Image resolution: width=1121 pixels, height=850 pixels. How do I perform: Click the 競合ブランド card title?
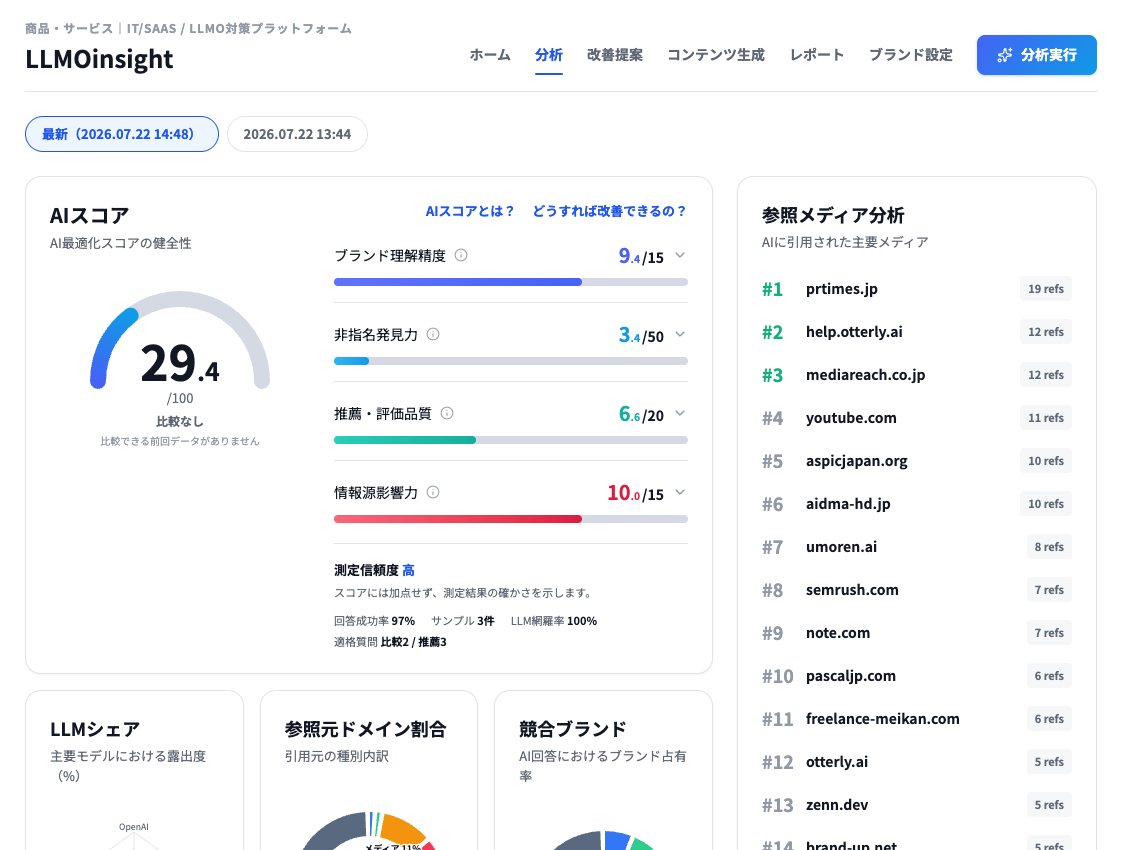(573, 729)
